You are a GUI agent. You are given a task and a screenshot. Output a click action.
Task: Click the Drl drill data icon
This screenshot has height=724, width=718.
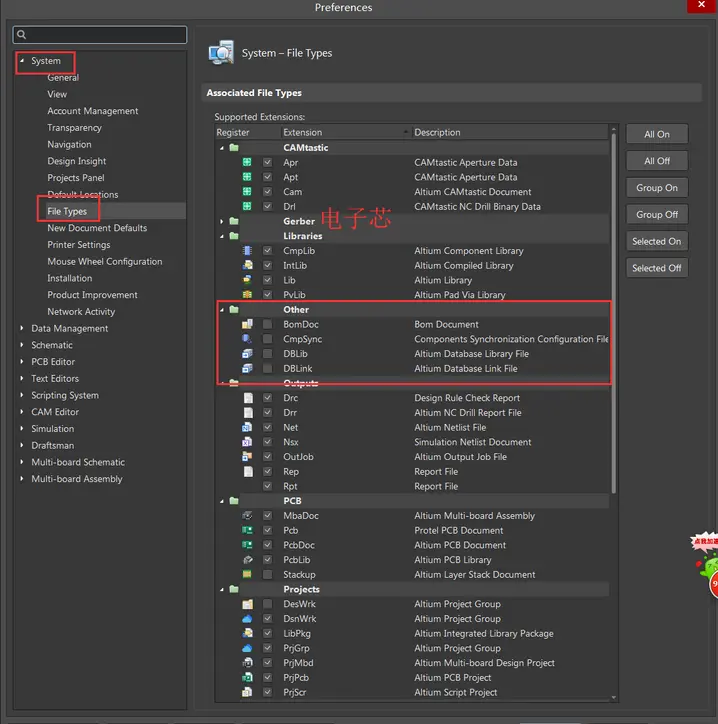[x=247, y=206]
